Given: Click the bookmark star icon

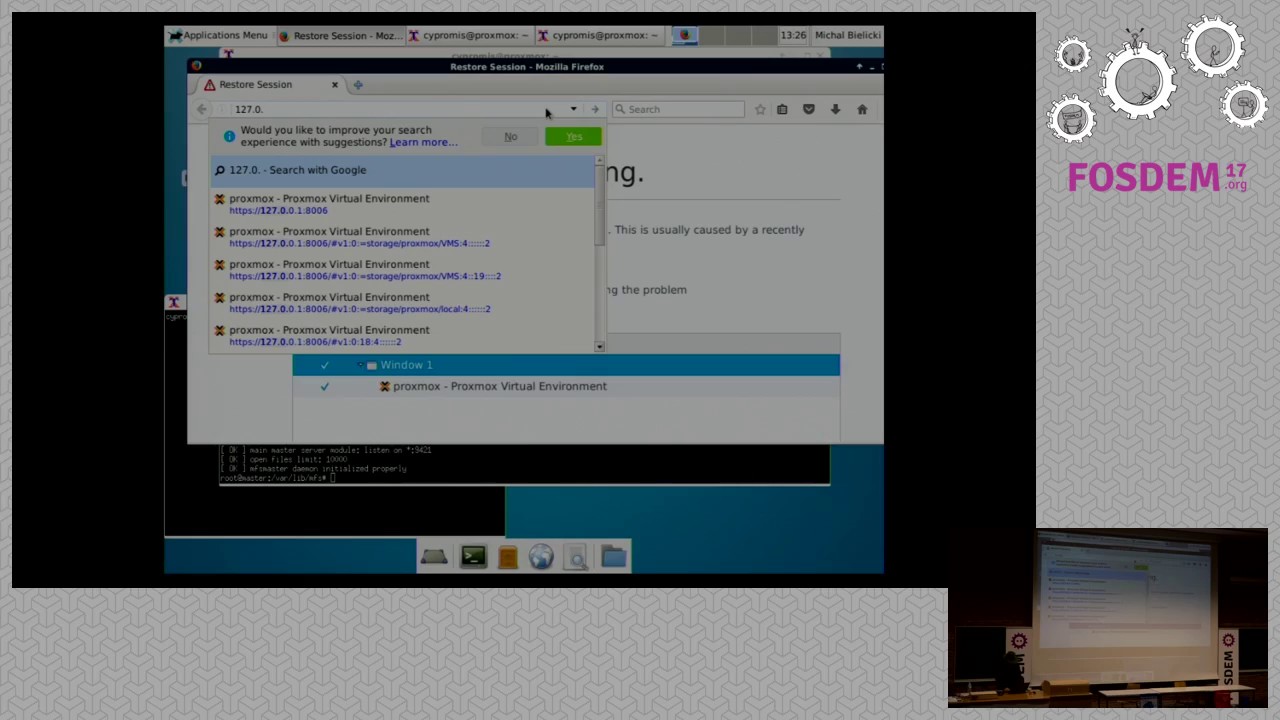Looking at the screenshot, I should tap(760, 109).
